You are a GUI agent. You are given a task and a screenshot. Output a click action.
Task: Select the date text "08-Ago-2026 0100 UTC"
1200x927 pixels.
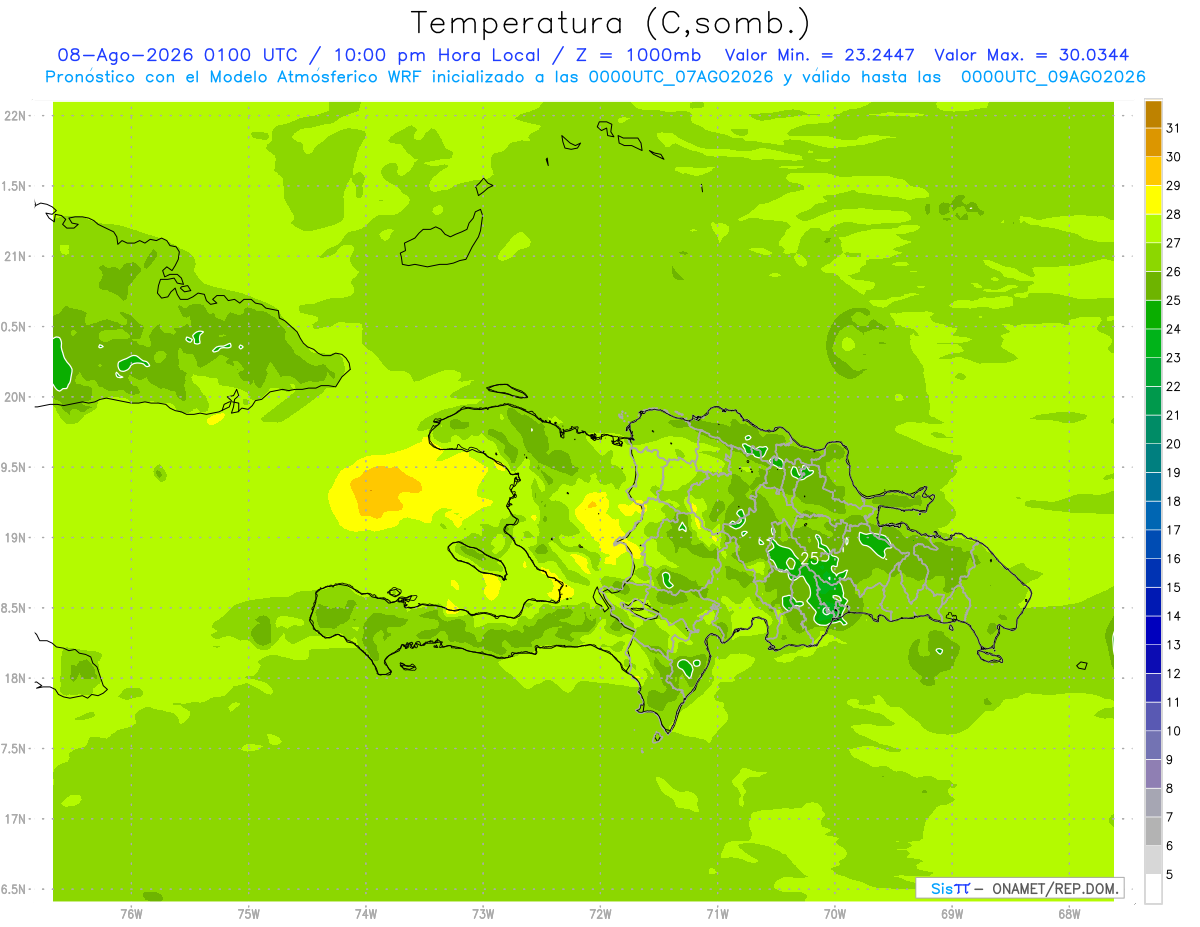click(177, 55)
